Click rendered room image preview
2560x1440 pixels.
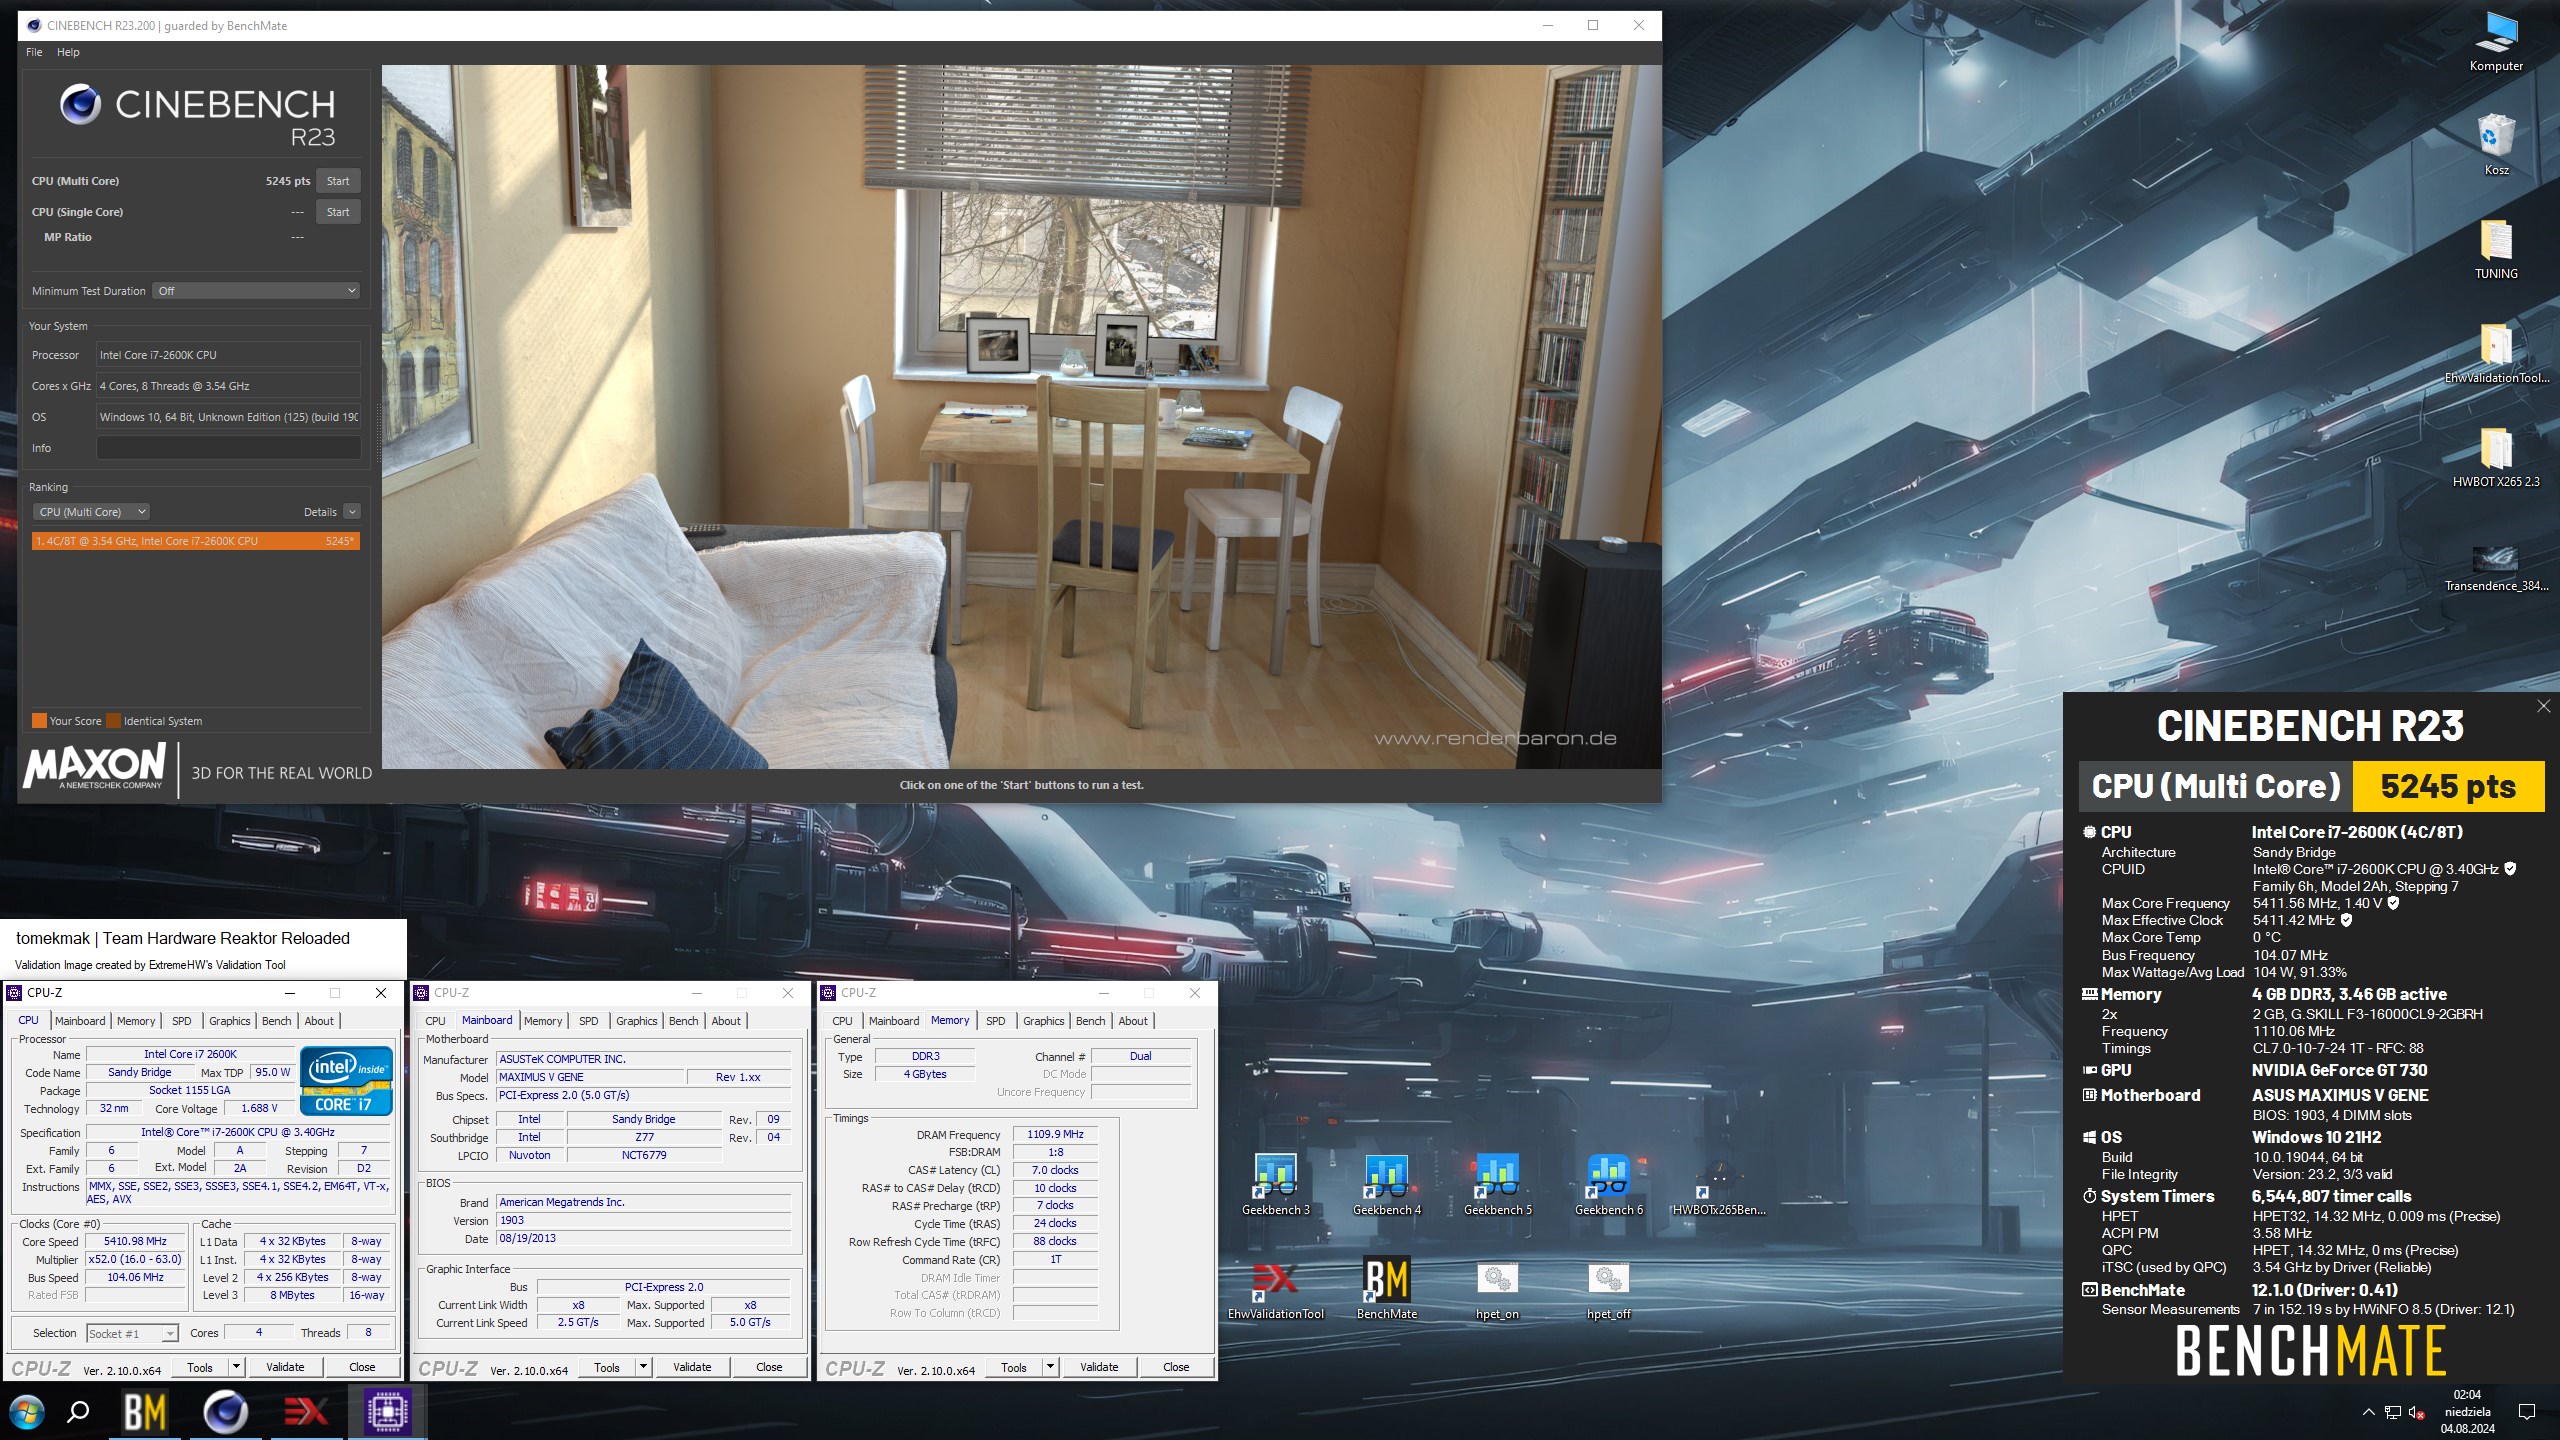[x=1021, y=417]
